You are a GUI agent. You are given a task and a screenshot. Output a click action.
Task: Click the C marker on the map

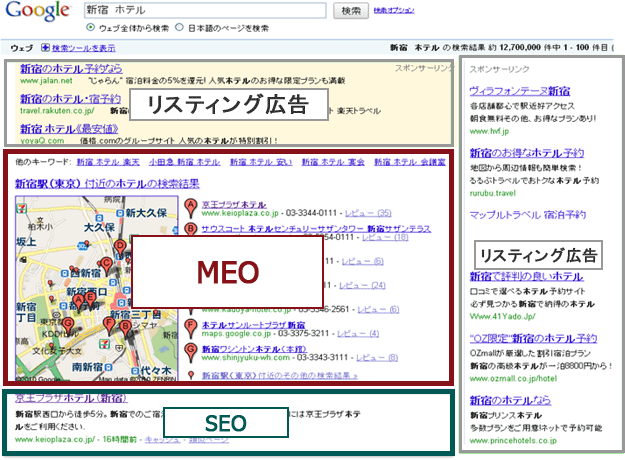pyautogui.click(x=106, y=266)
